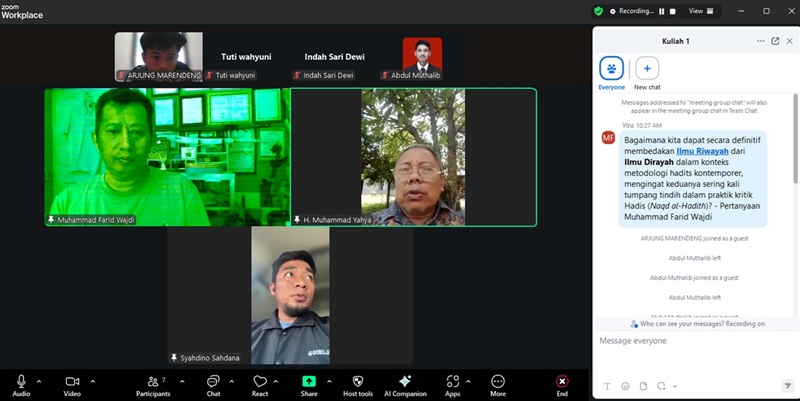The height and width of the screenshot is (401, 800).
Task: Select Muhammad Farid Wajdi video tile
Action: (x=167, y=157)
